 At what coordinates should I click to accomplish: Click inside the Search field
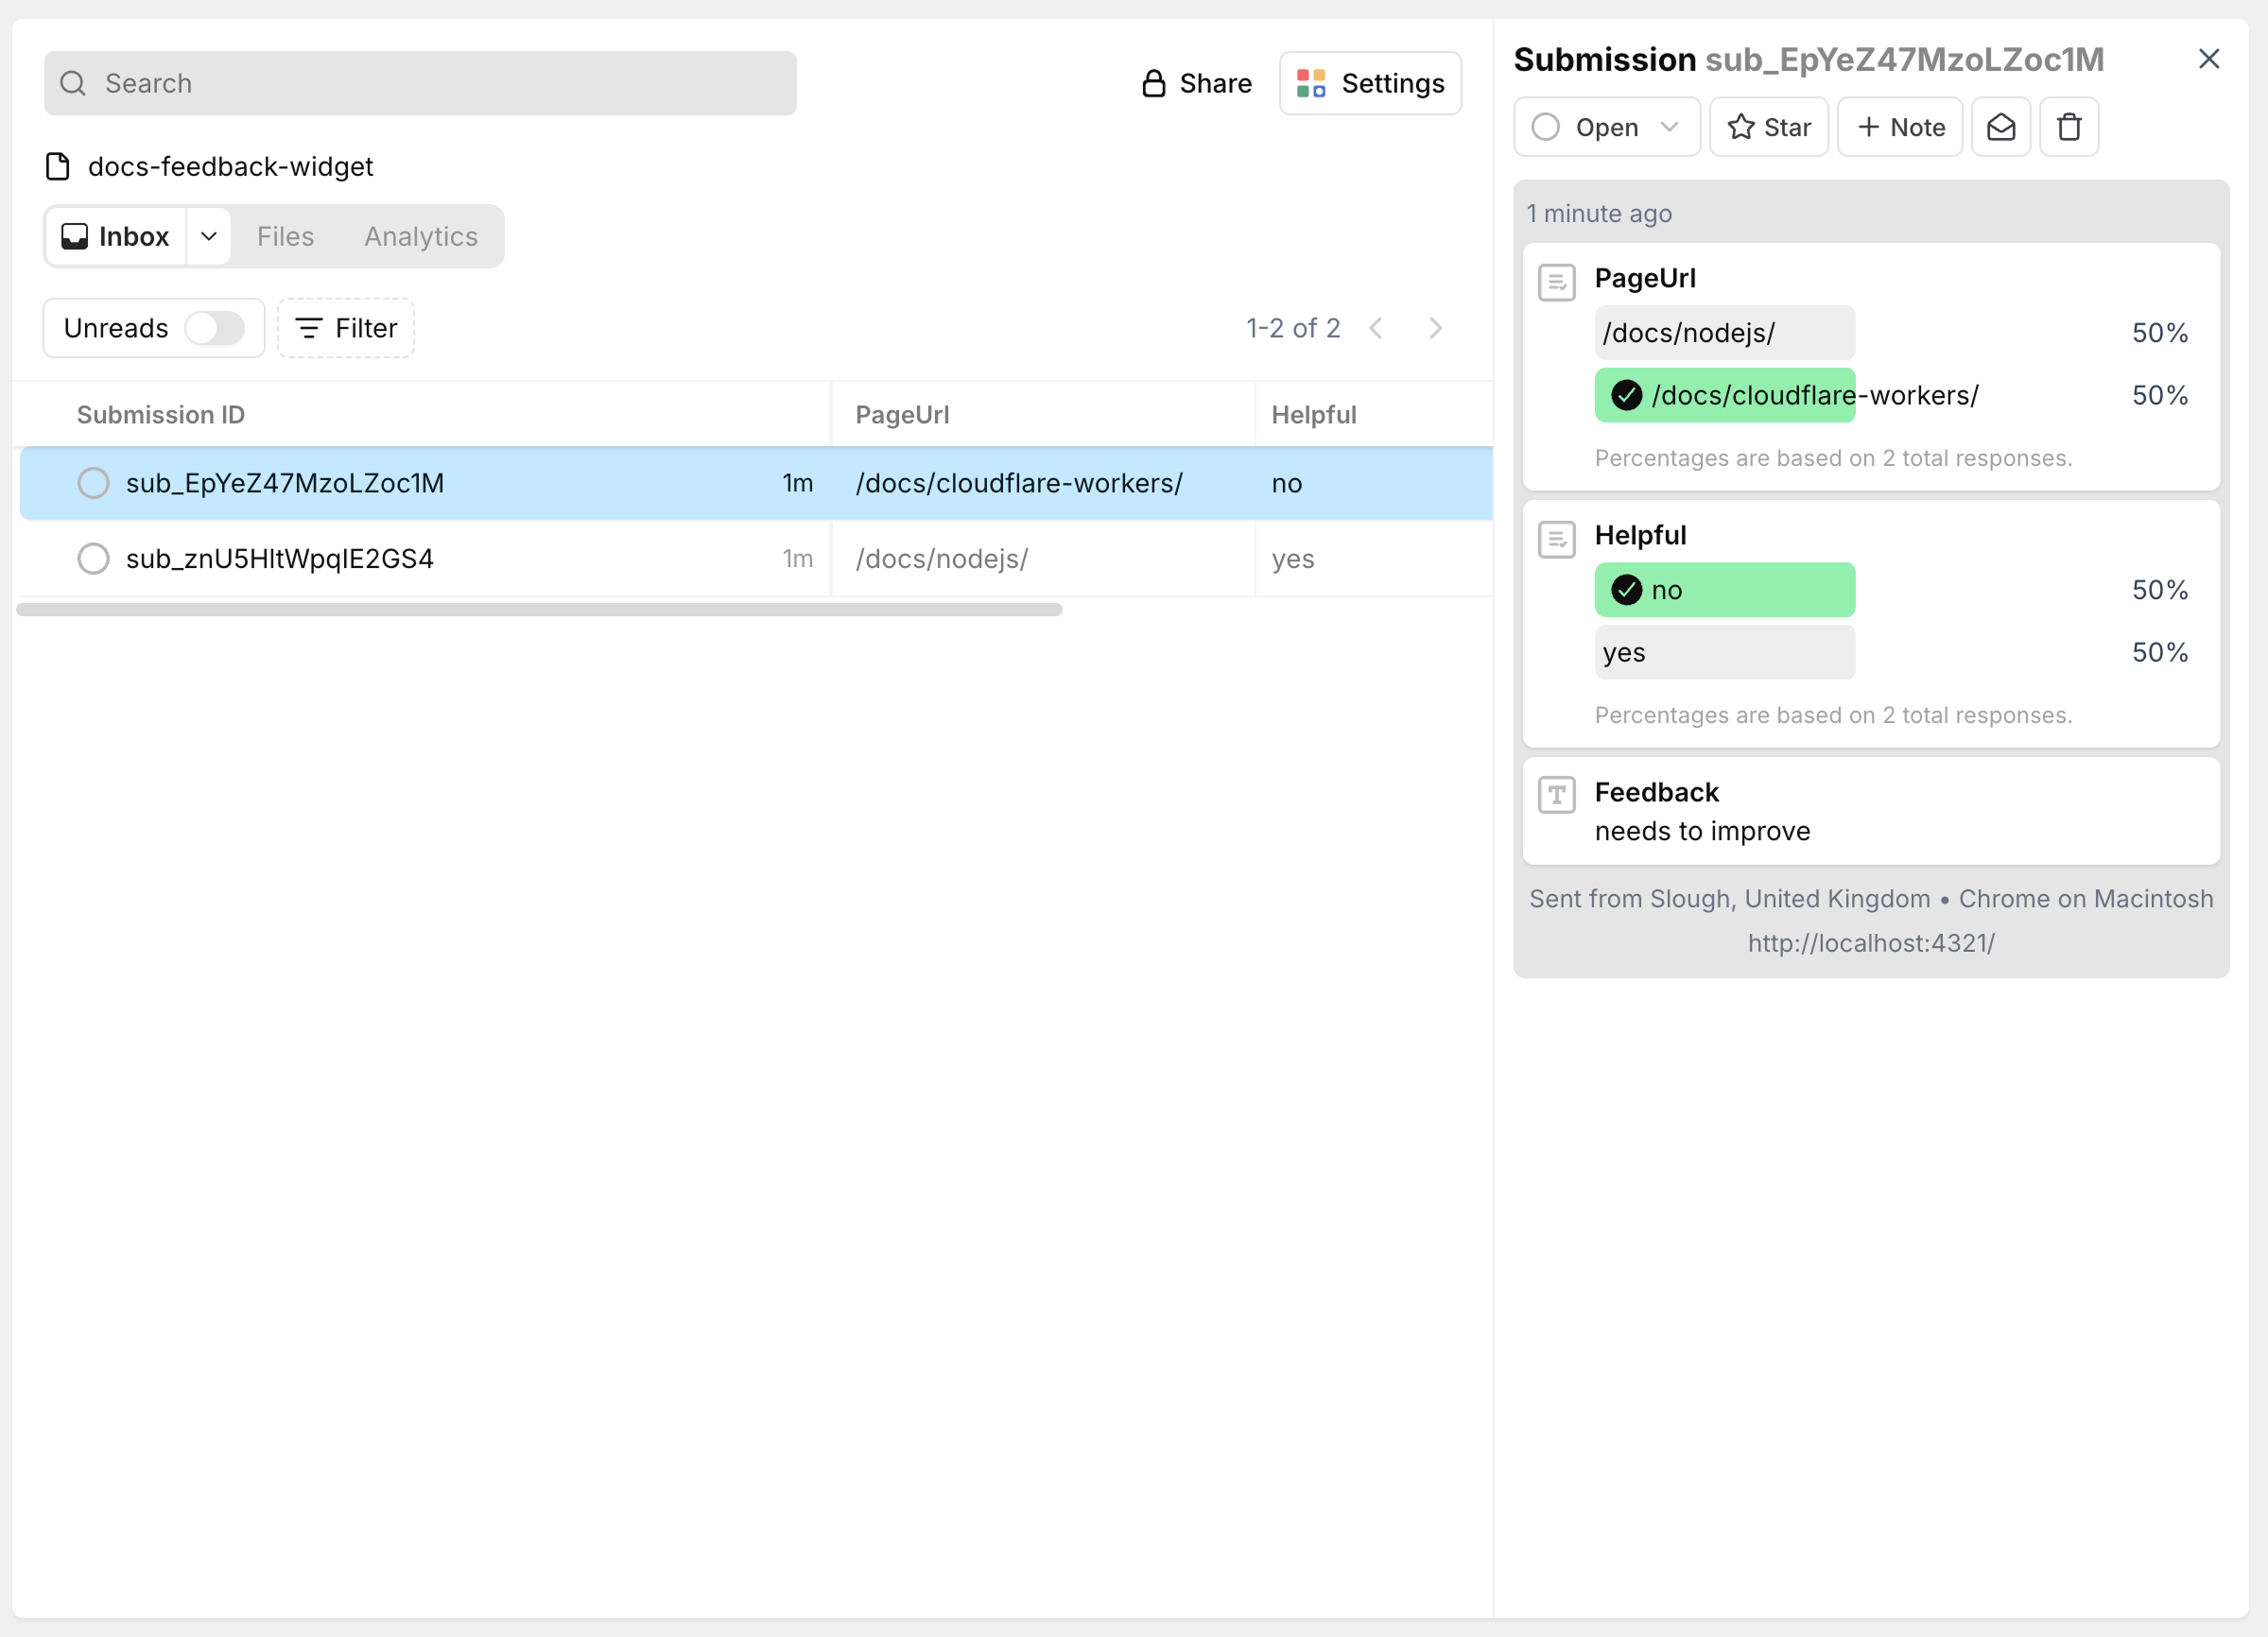point(420,83)
